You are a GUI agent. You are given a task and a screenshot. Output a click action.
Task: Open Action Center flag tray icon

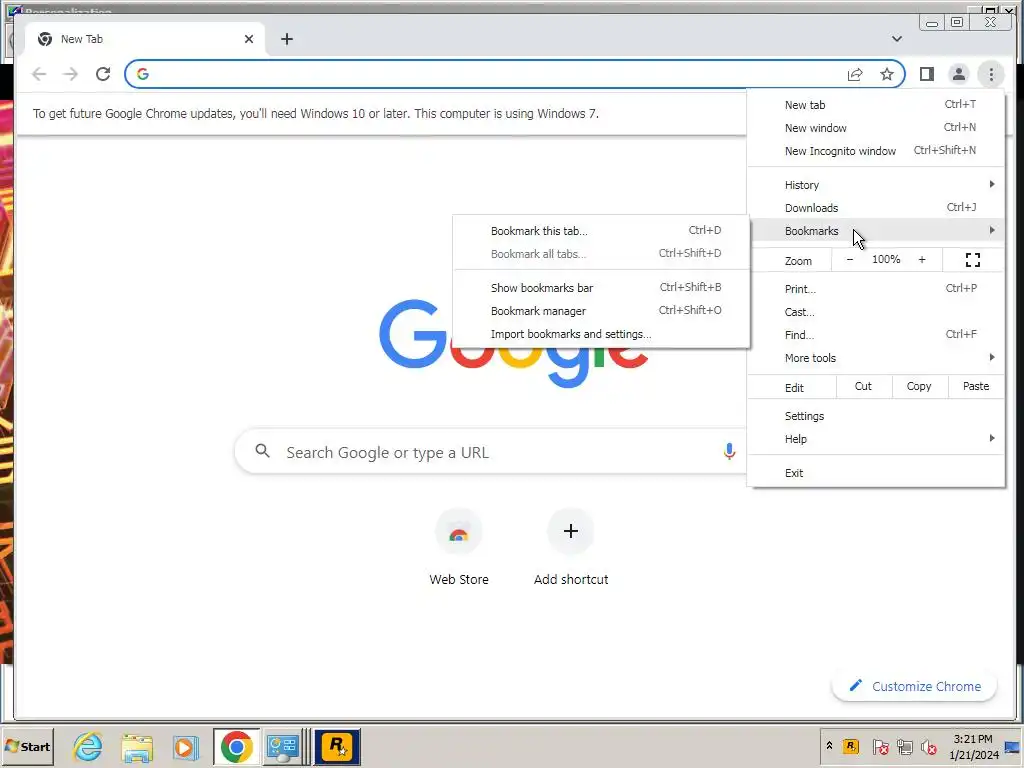tap(880, 746)
